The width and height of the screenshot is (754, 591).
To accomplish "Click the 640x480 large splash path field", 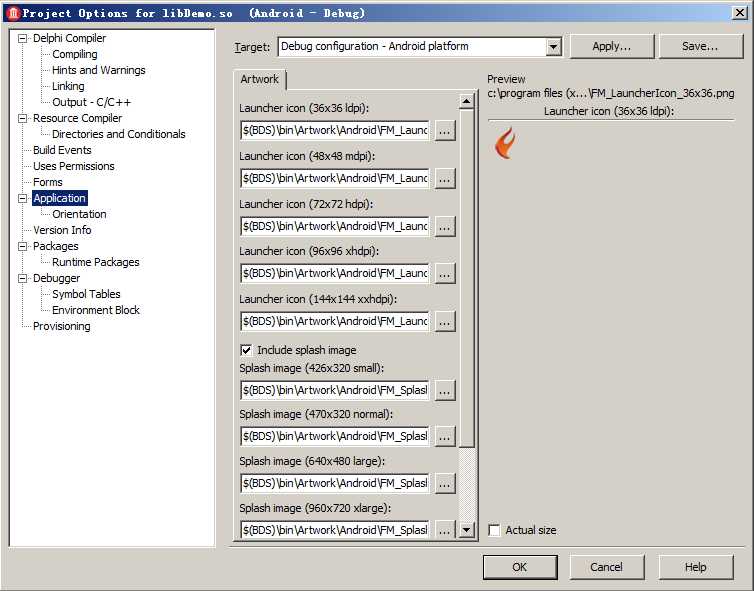I will pos(335,483).
